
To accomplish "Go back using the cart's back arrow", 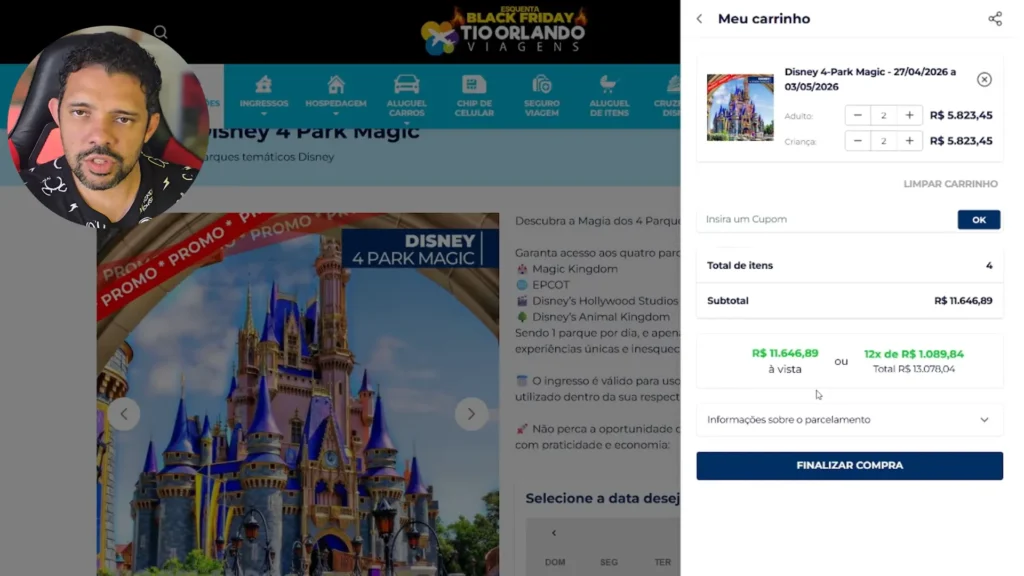I will click(x=699, y=19).
